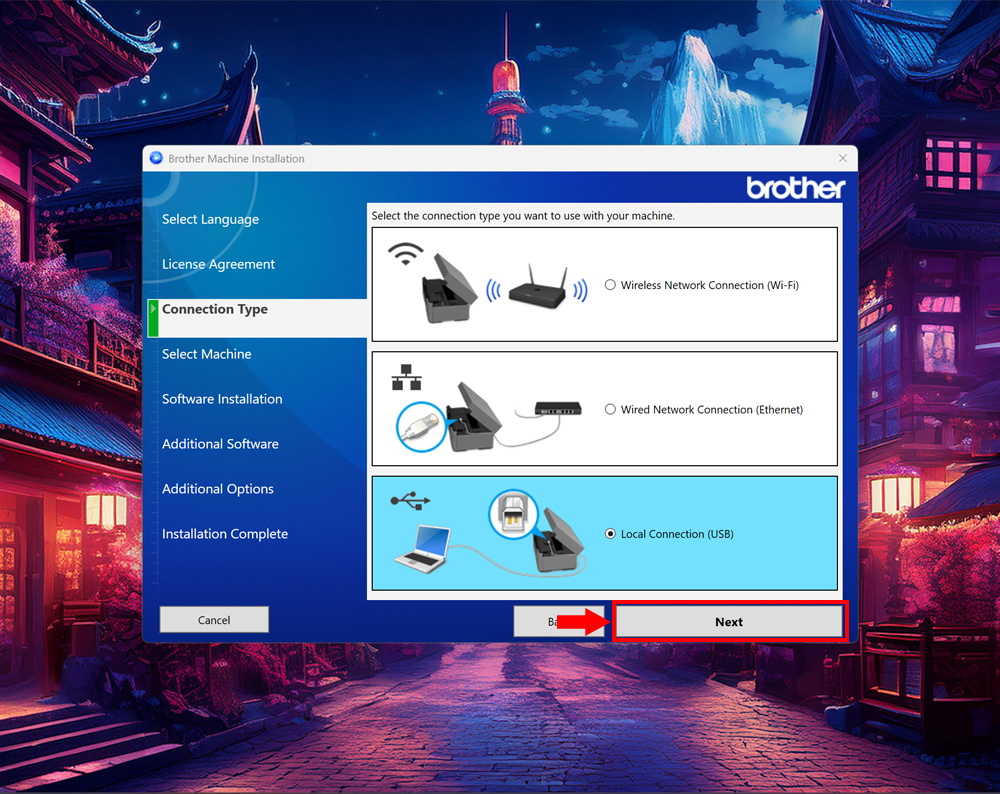Click the Next button

[729, 622]
